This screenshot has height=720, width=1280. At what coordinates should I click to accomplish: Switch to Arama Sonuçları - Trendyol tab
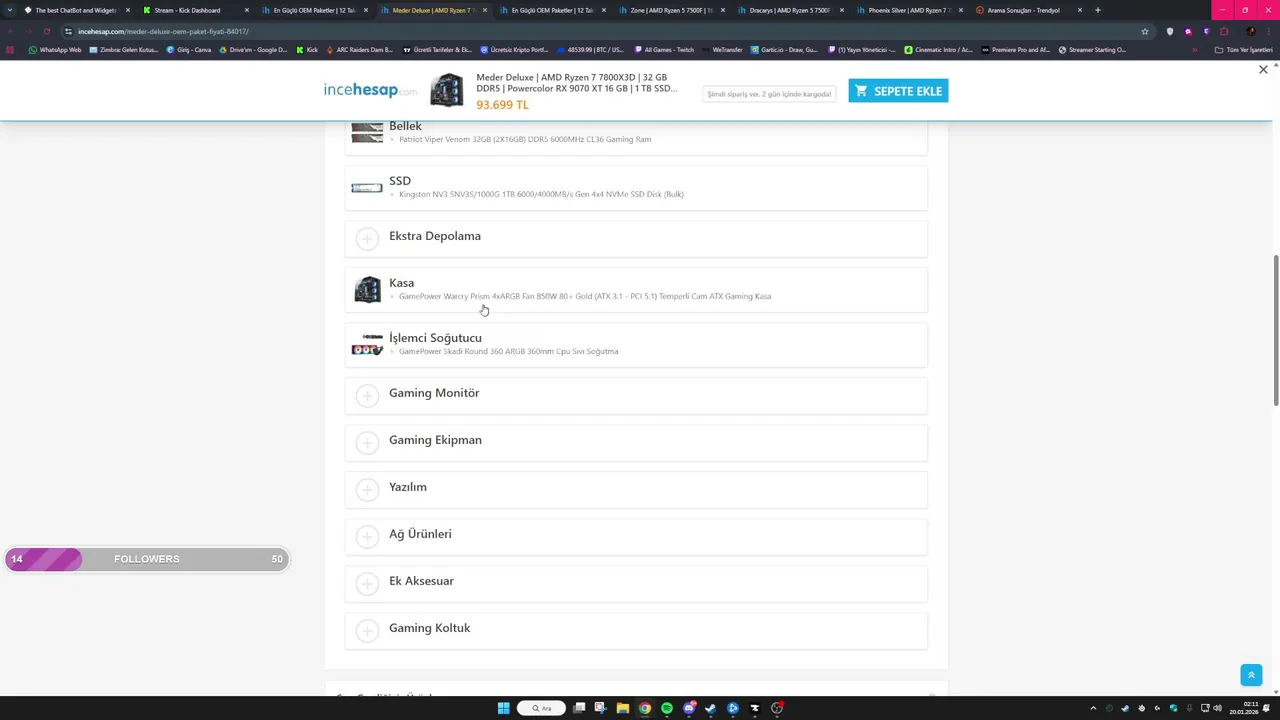1027,10
